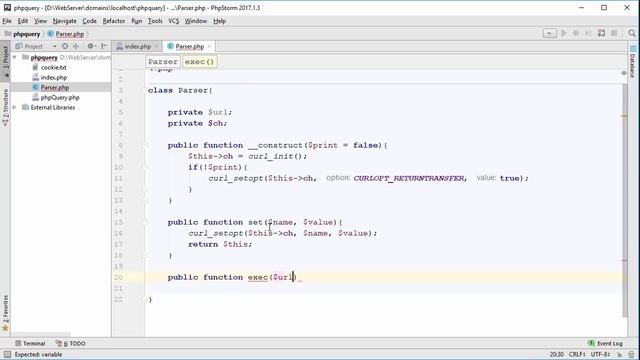Open the Edit menu
Image resolution: width=640 pixels, height=360 pixels.
[x=23, y=21]
